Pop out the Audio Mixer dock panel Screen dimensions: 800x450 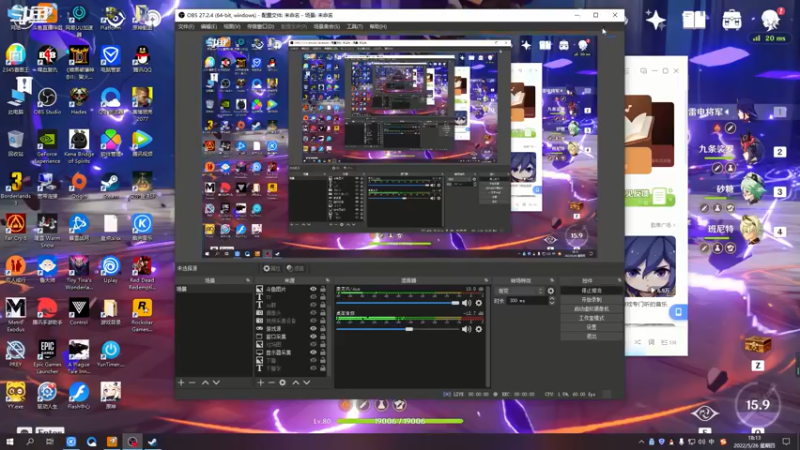click(486, 280)
